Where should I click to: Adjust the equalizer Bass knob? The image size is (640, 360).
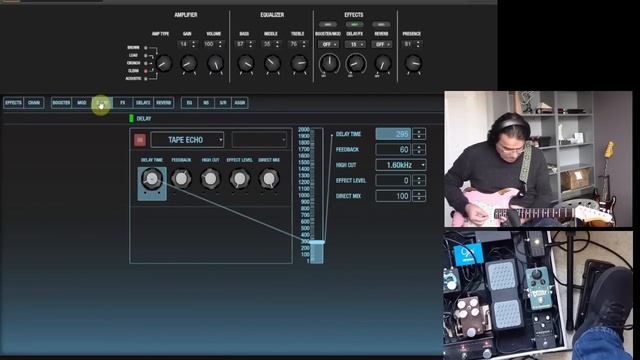click(x=246, y=63)
